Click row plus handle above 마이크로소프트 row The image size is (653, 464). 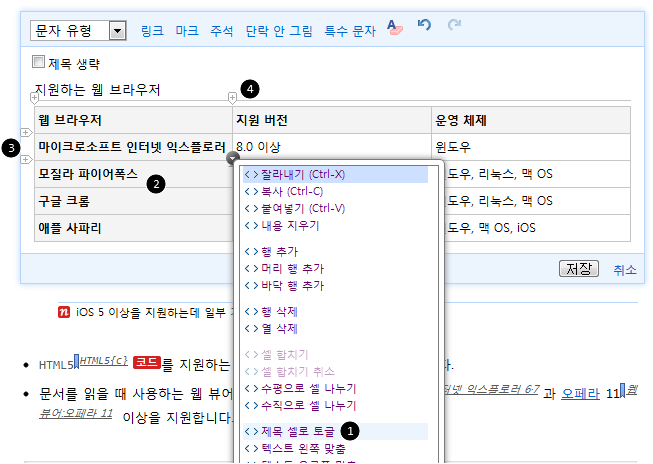coord(26,132)
